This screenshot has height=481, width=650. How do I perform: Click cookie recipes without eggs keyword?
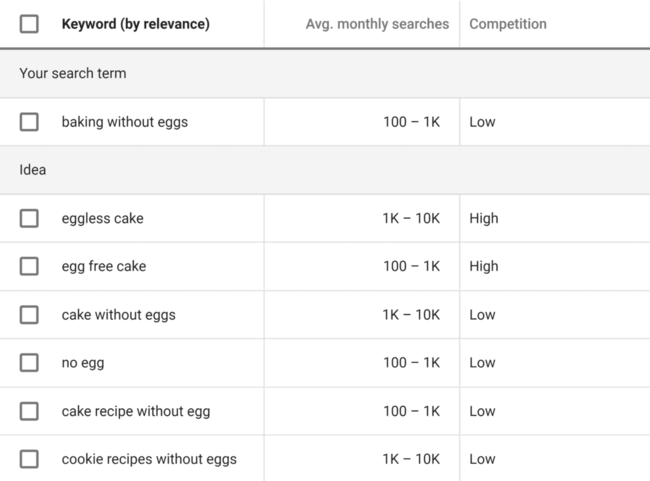149,459
